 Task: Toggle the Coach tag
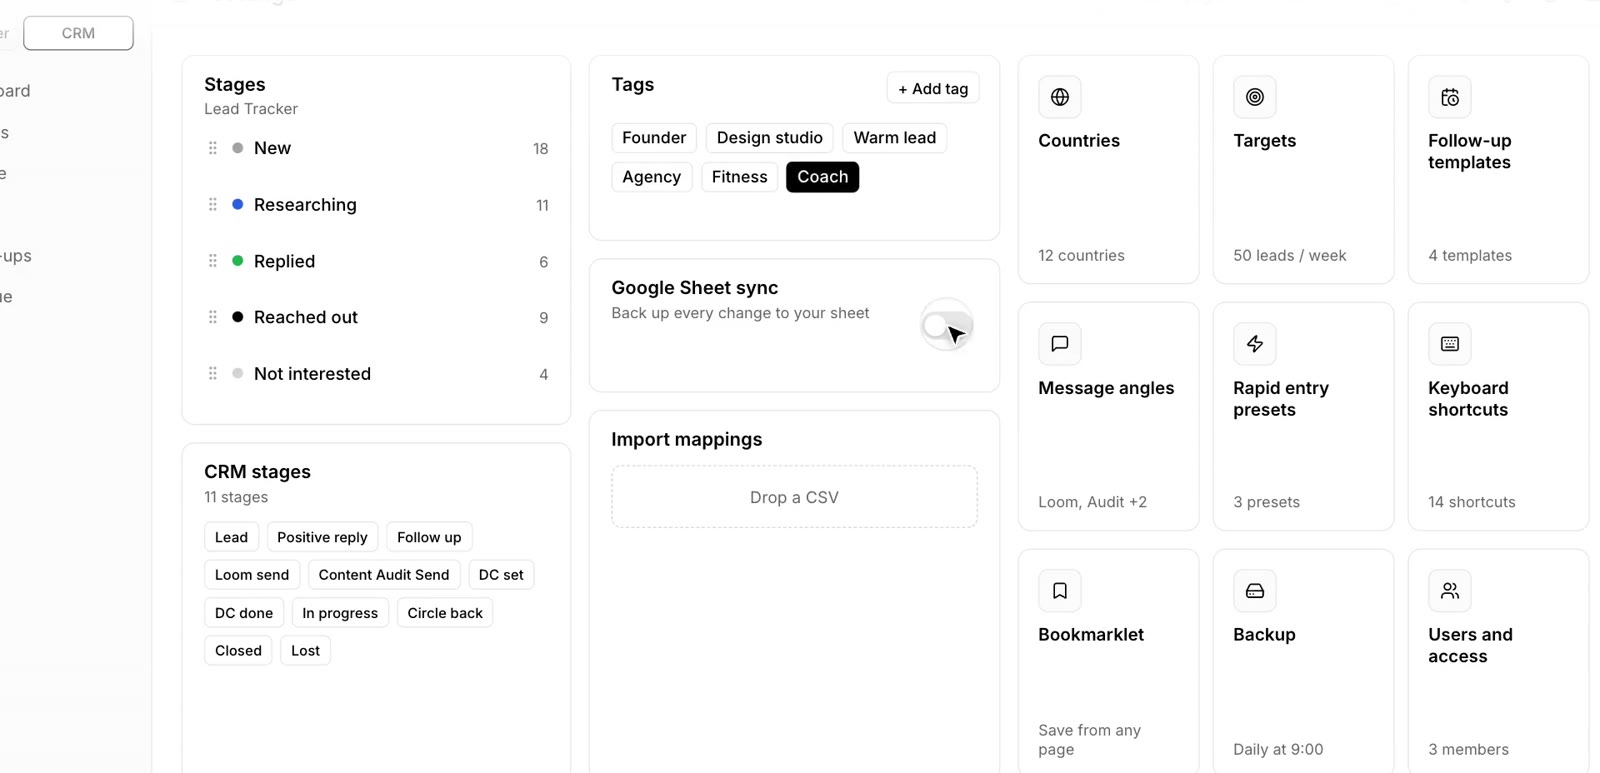click(x=822, y=177)
